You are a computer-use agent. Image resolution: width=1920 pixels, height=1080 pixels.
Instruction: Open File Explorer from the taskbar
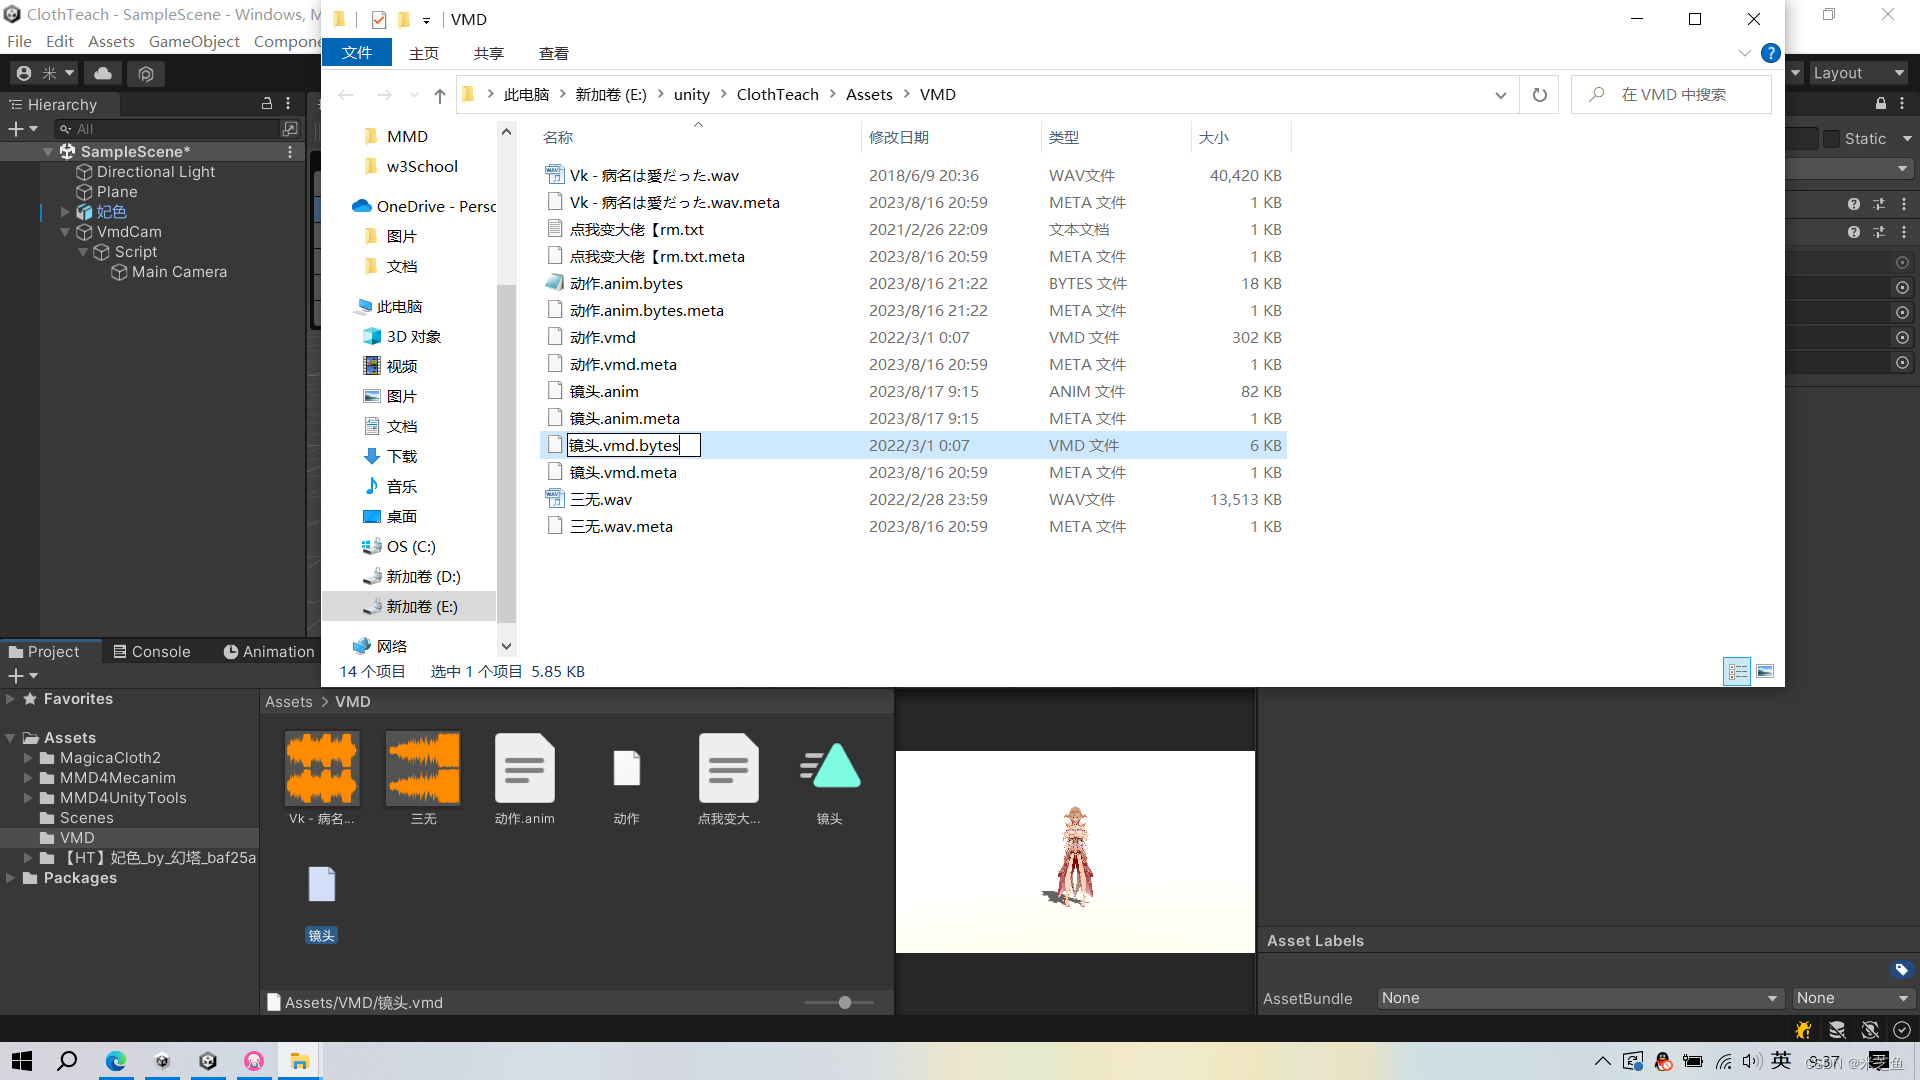coord(299,1061)
